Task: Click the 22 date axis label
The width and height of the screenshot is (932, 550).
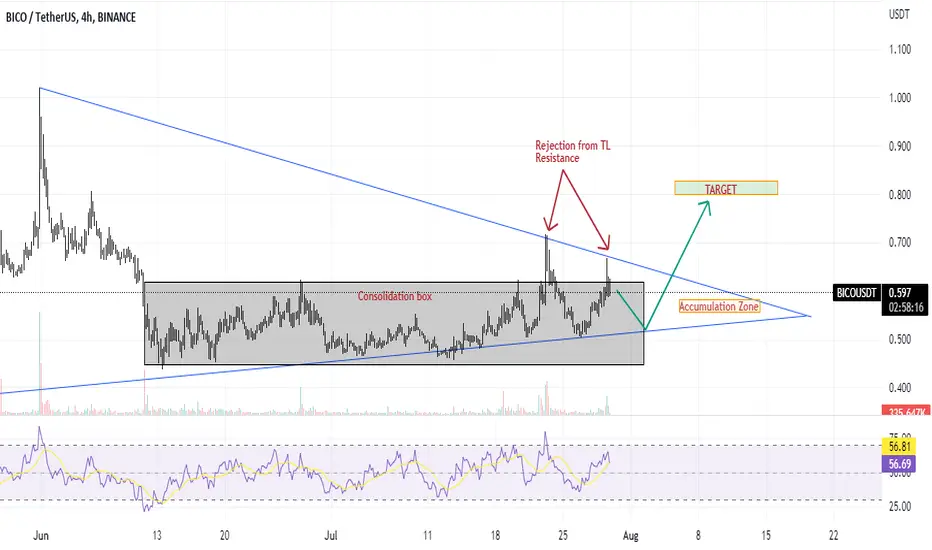Action: 834,536
